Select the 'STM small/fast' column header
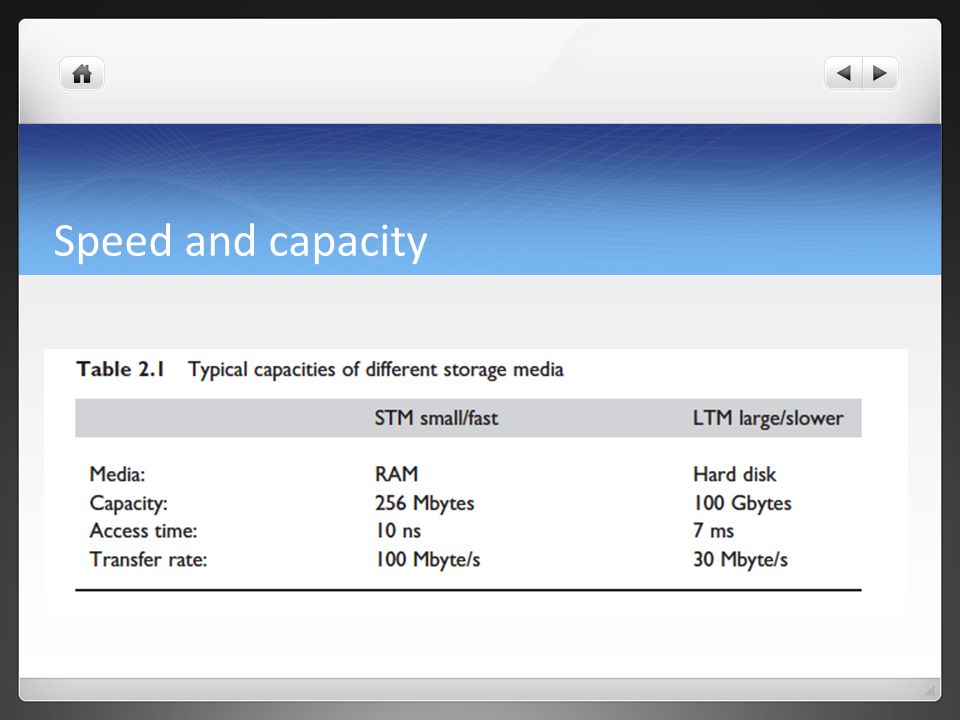The width and height of the screenshot is (960, 720). (x=436, y=418)
